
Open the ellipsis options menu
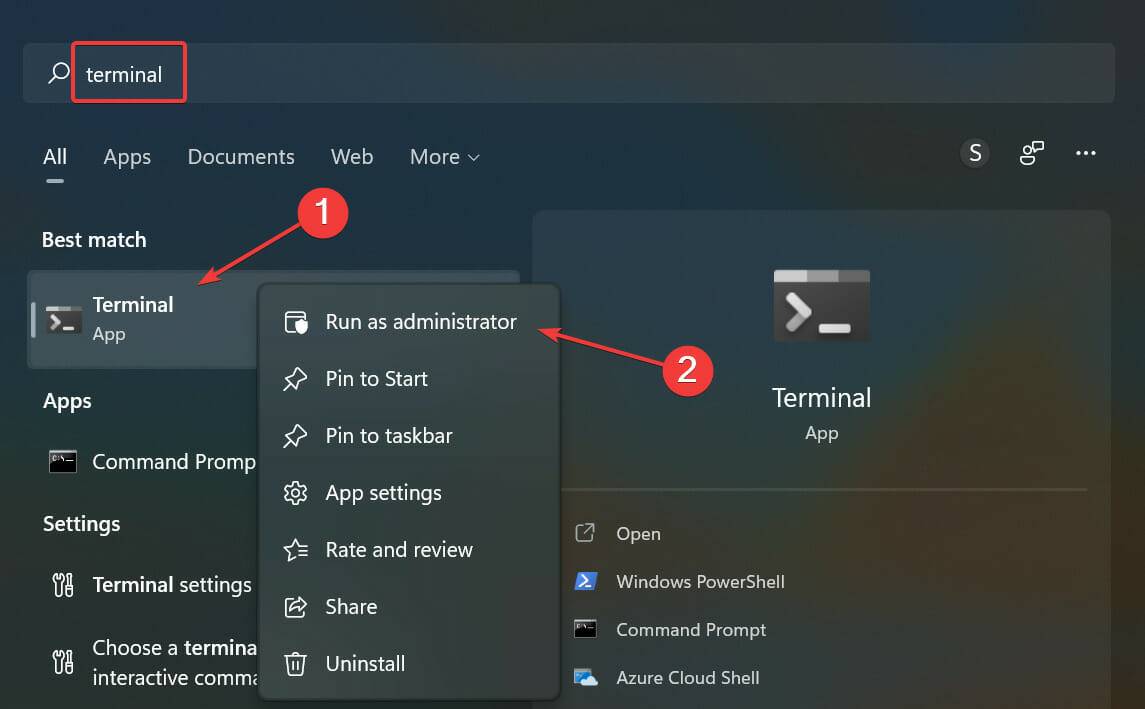1086,153
